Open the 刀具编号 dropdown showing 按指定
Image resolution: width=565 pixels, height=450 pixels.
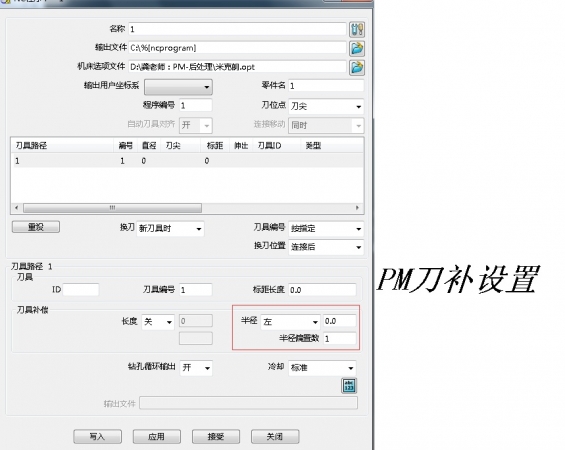coord(326,228)
